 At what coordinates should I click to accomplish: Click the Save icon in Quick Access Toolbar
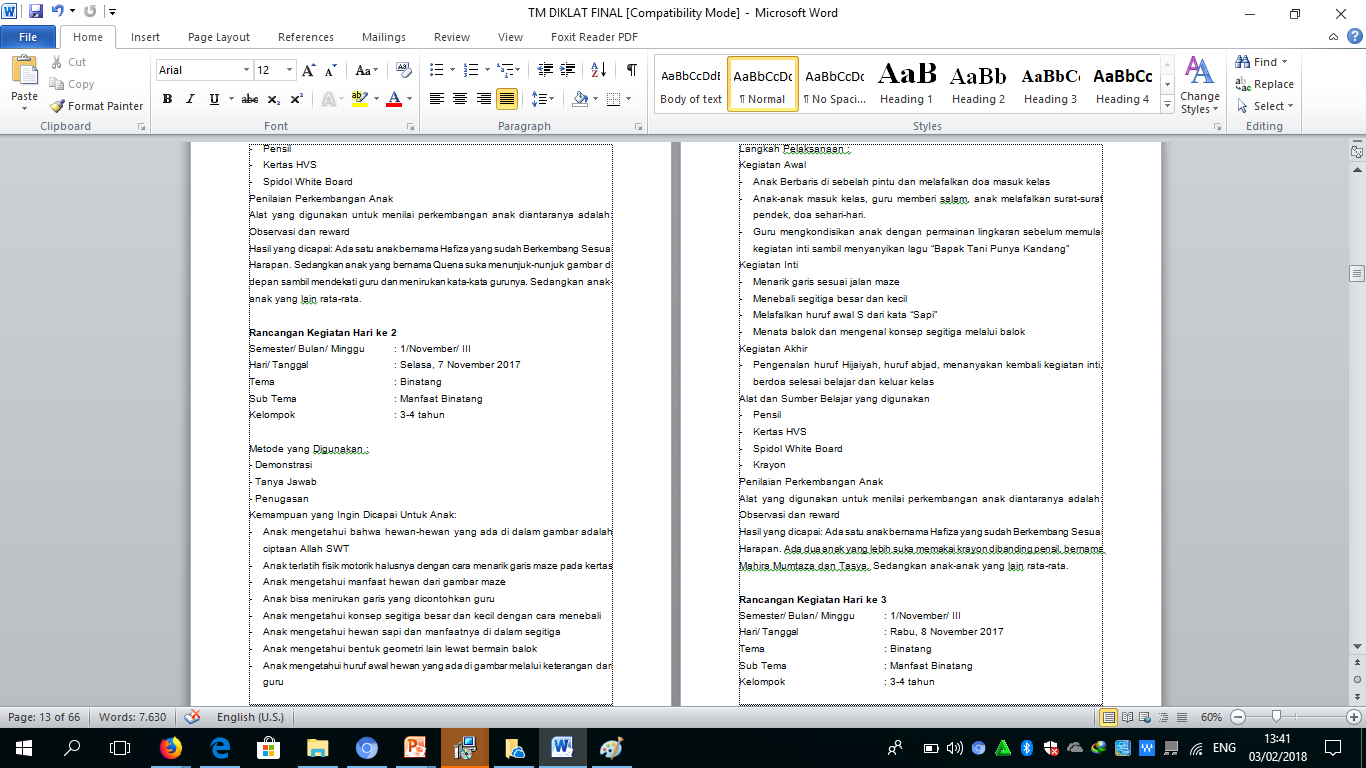point(36,12)
